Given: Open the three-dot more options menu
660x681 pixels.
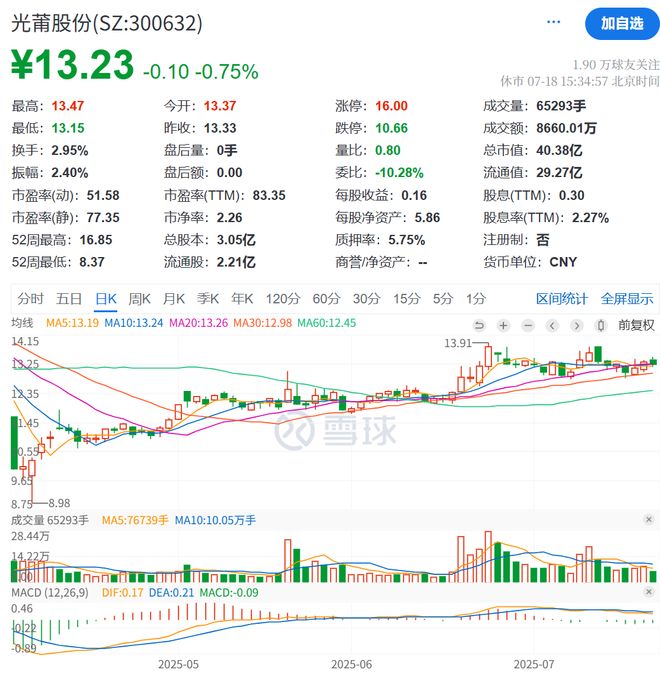Looking at the screenshot, I should click(x=553, y=22).
